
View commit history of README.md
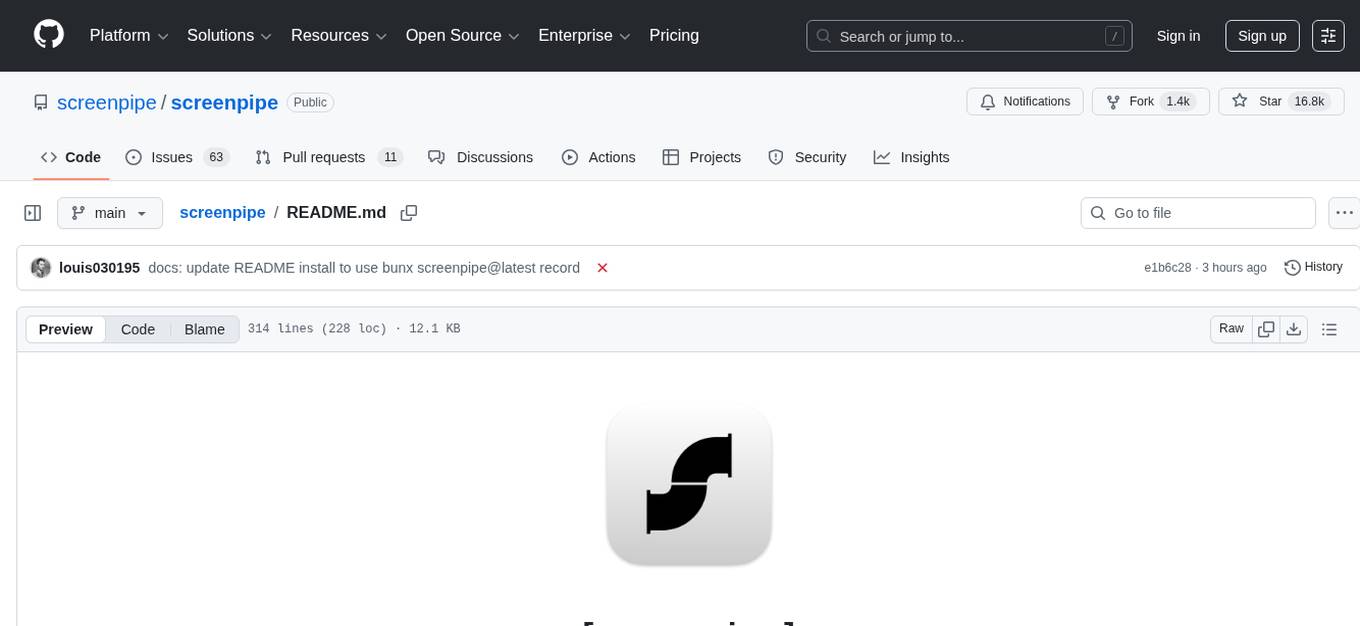(x=1312, y=267)
